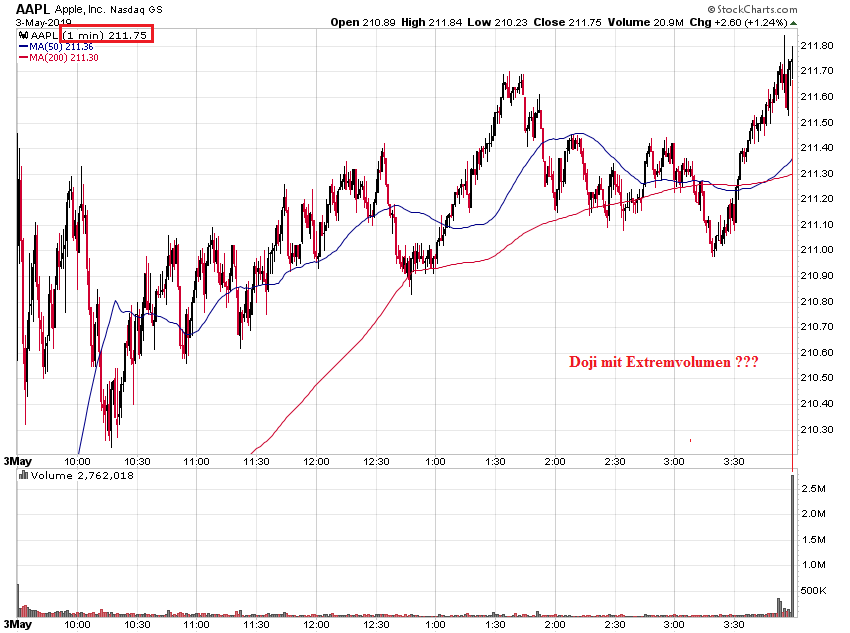Image resolution: width=850 pixels, height=633 pixels.
Task: Click the 210.30 price axis label
Action: pyautogui.click(x=816, y=429)
